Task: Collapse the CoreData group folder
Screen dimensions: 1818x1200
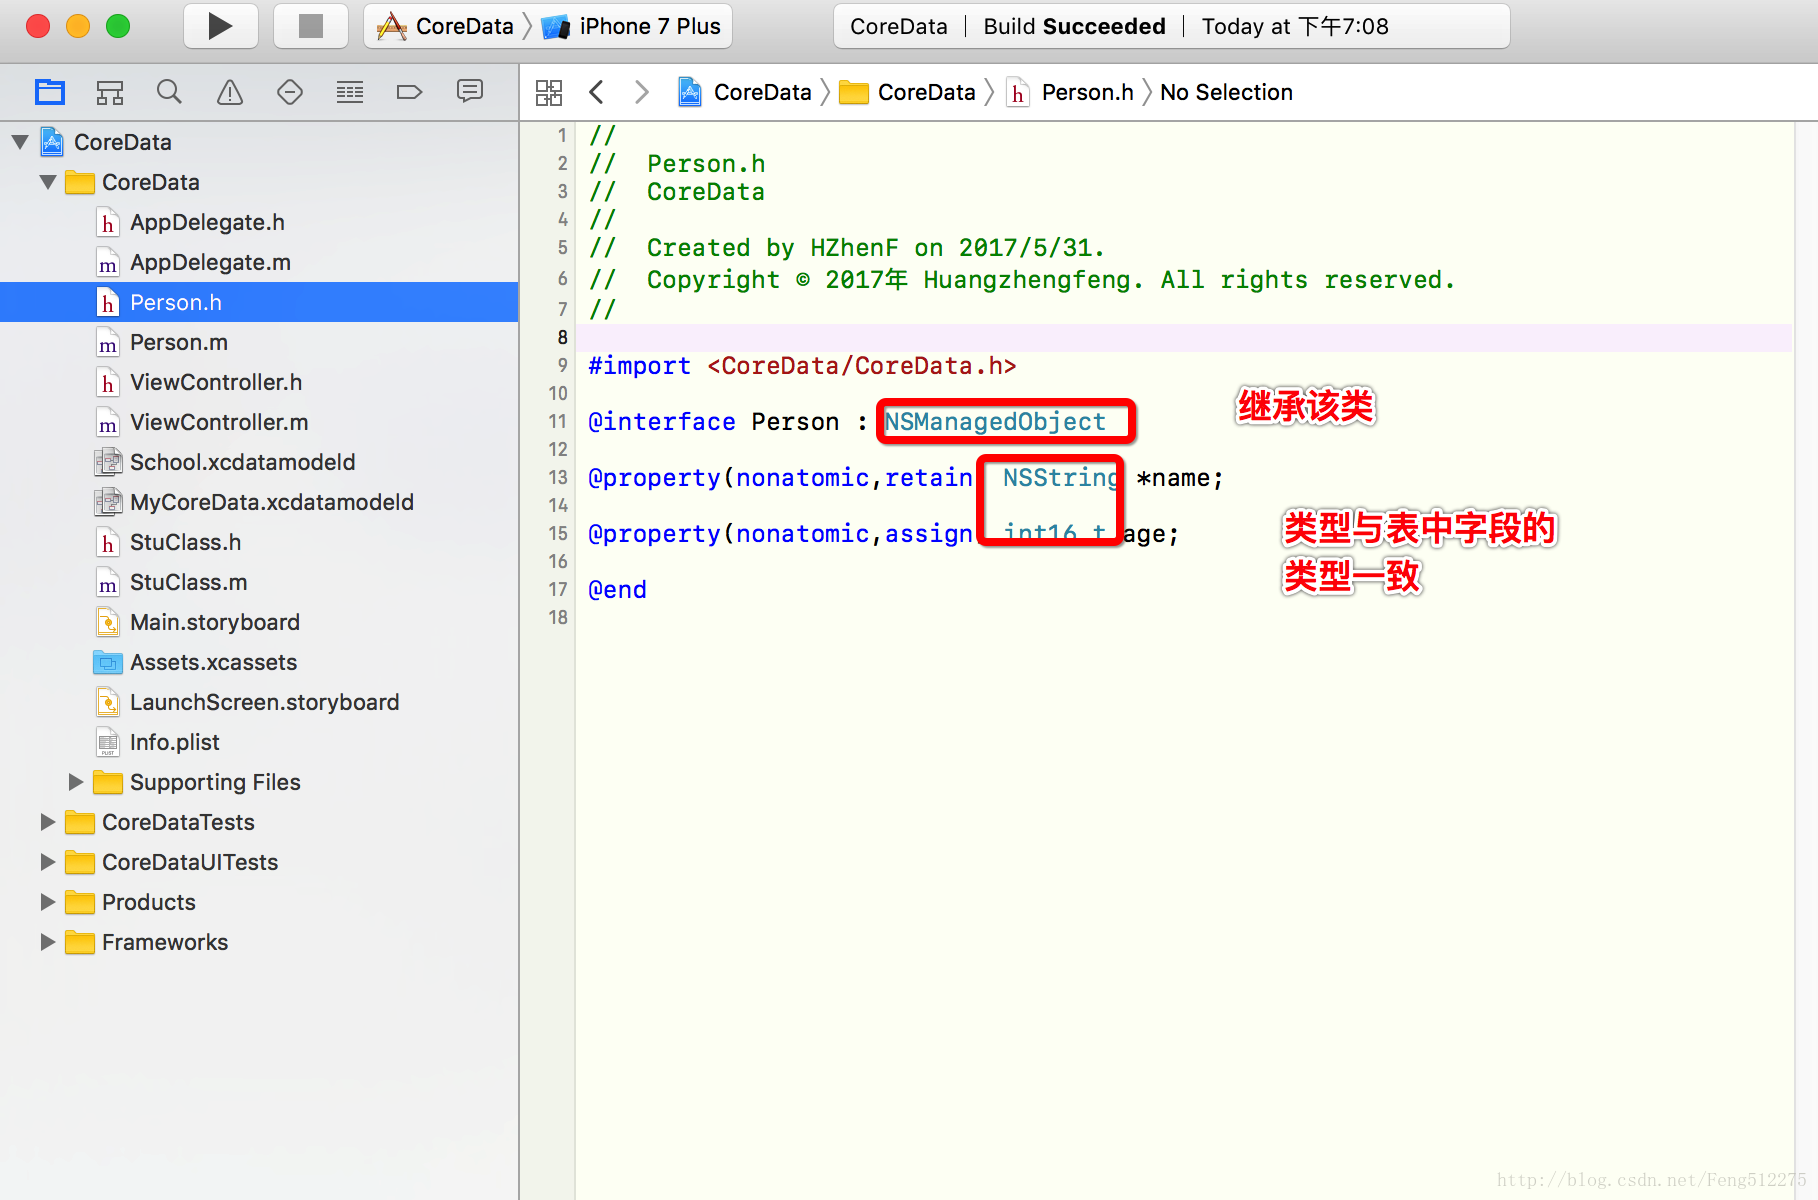Action: tap(48, 182)
